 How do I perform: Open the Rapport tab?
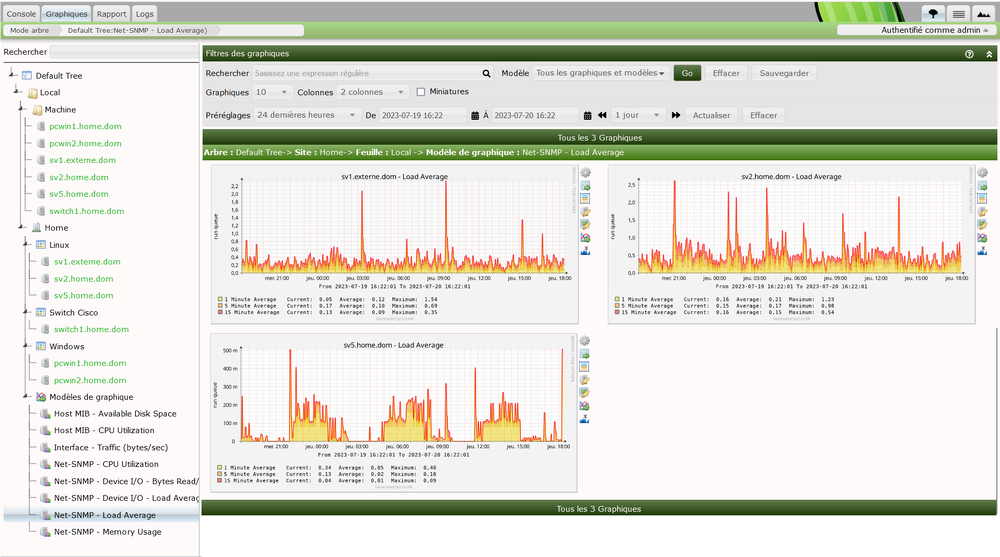112,13
